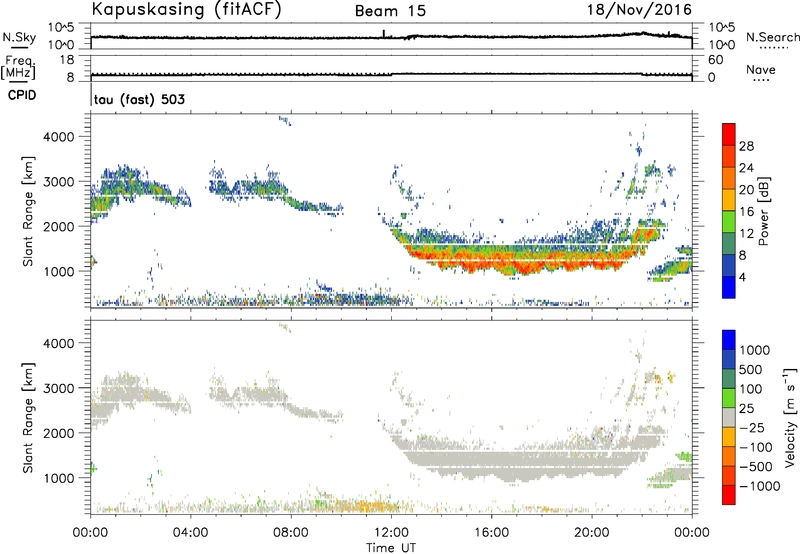
Task: Click the '4000' tick of the power panel
Action: (58, 137)
